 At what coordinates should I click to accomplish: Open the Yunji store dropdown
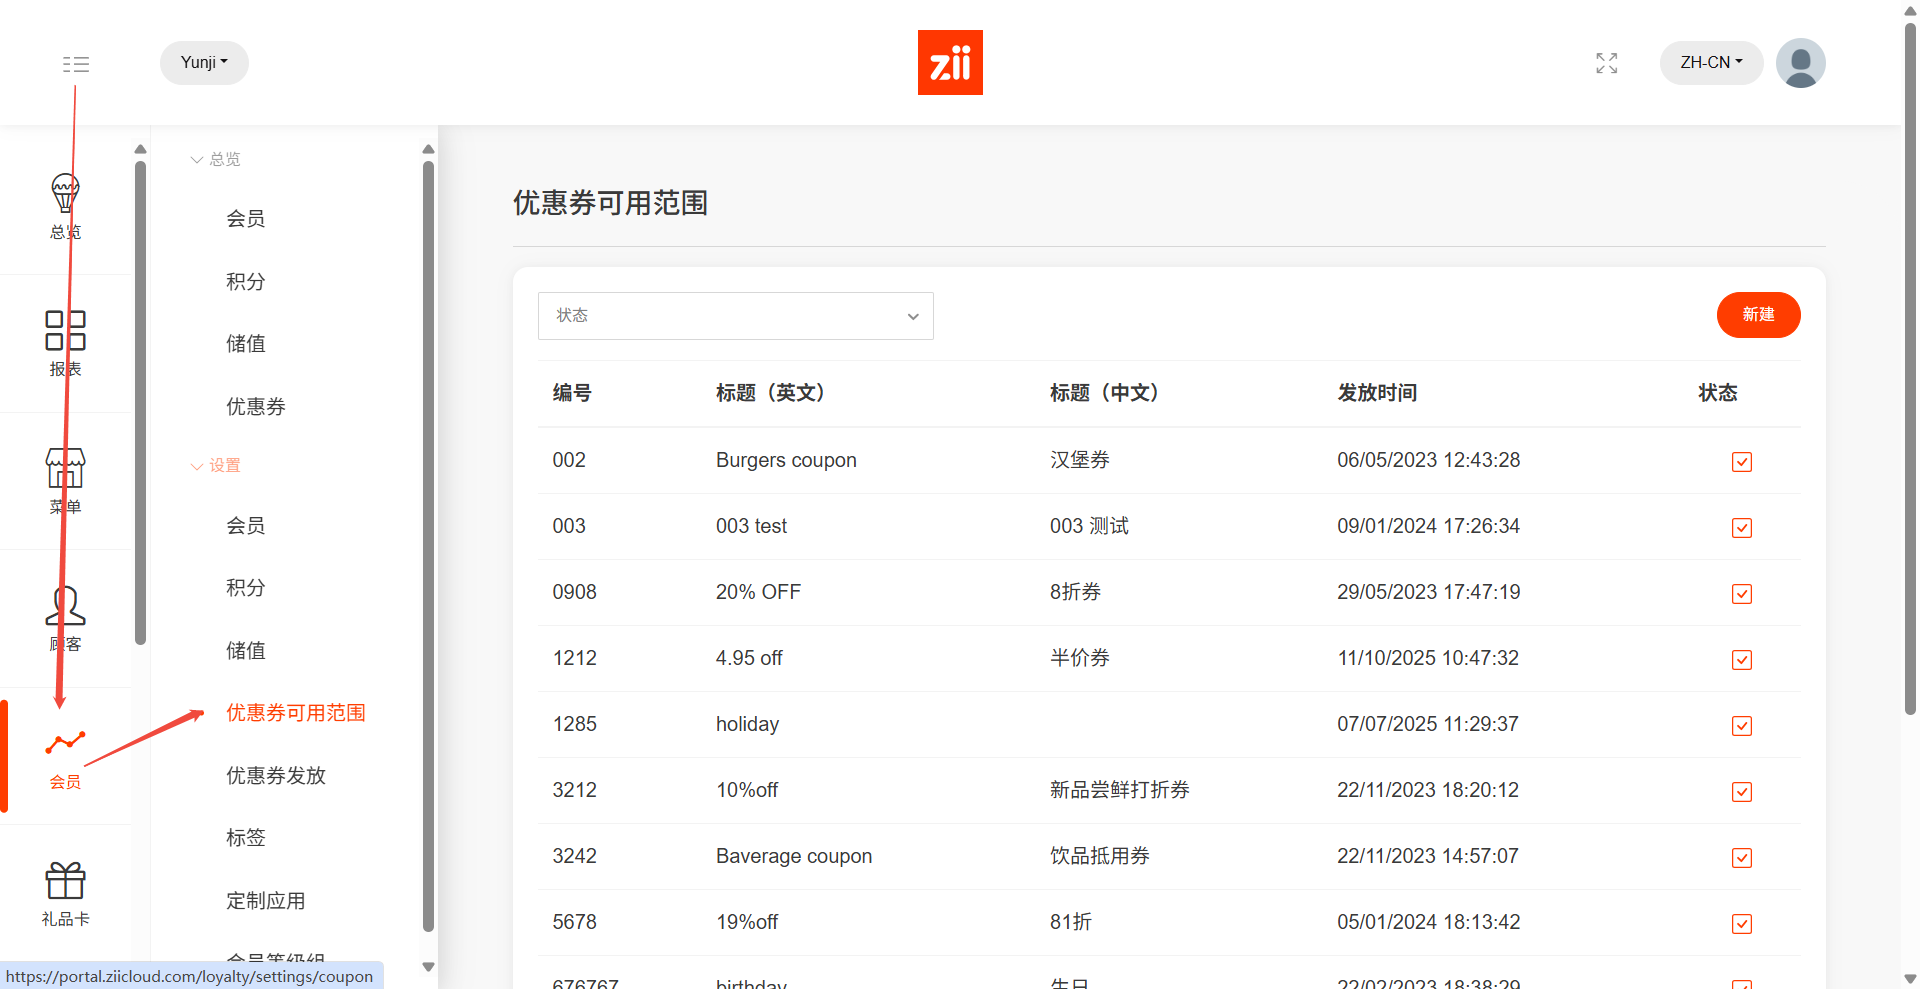click(x=204, y=62)
